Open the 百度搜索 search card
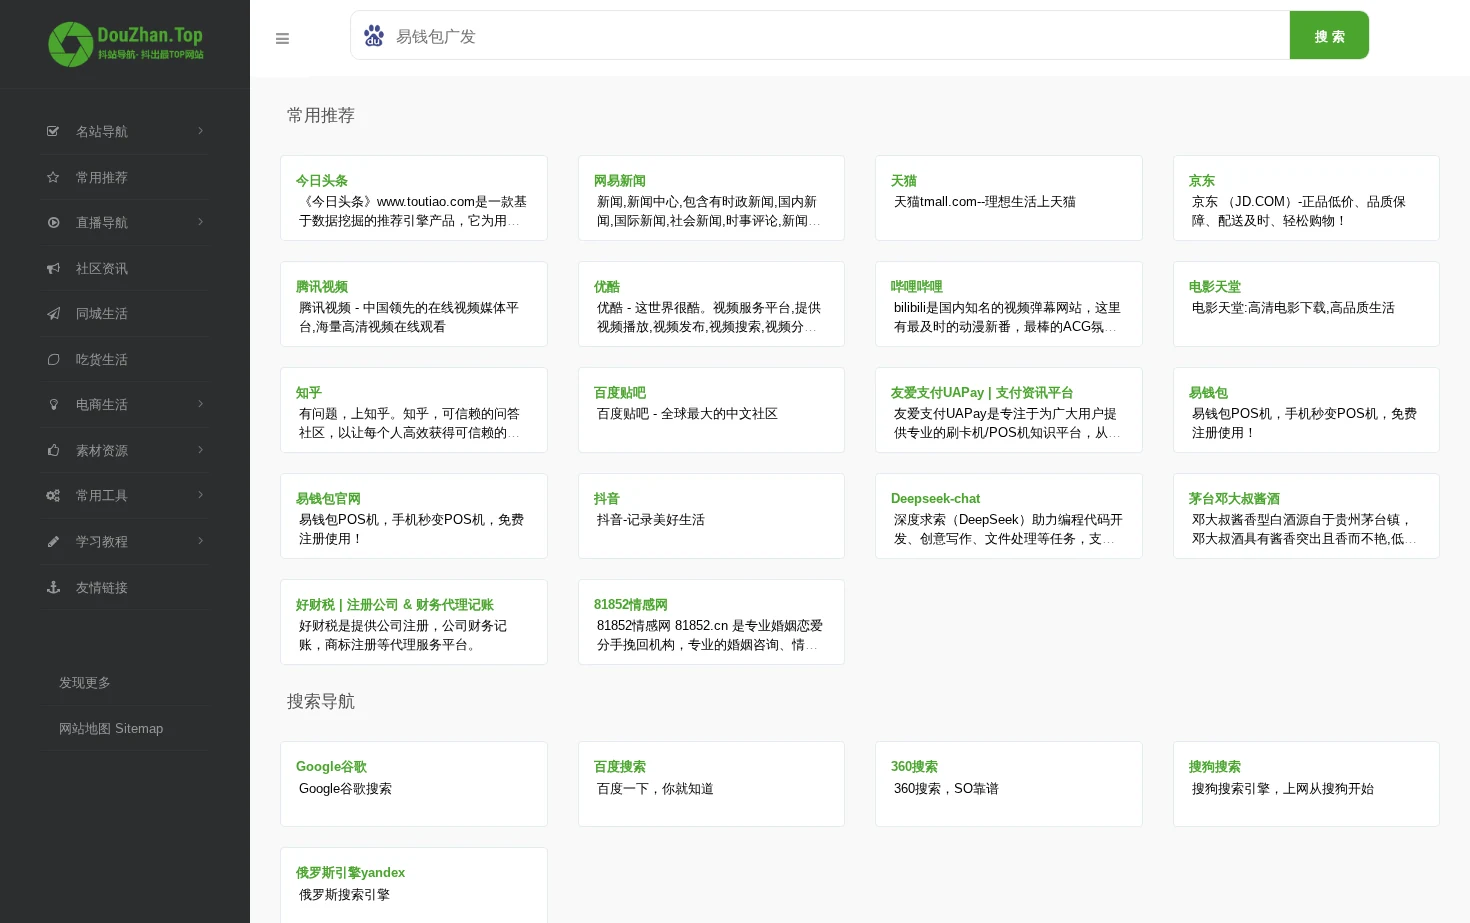 [711, 784]
